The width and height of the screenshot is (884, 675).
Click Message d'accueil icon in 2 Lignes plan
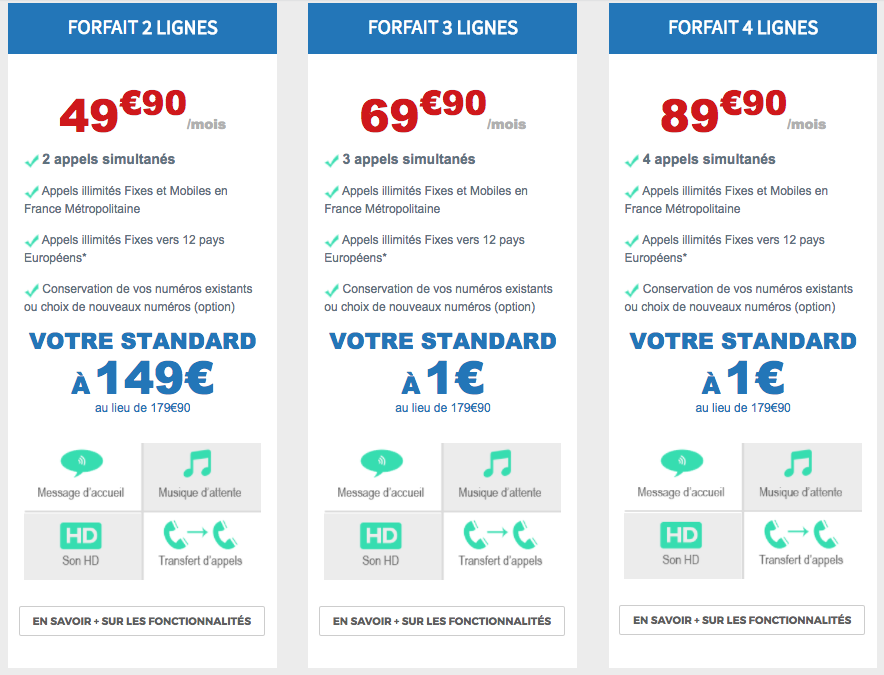click(82, 462)
